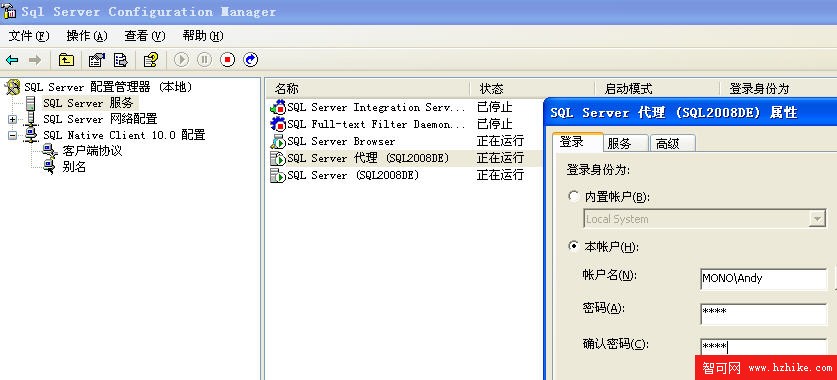Click the 别名 tree icon
This screenshot has height=380, width=837.
(50, 167)
